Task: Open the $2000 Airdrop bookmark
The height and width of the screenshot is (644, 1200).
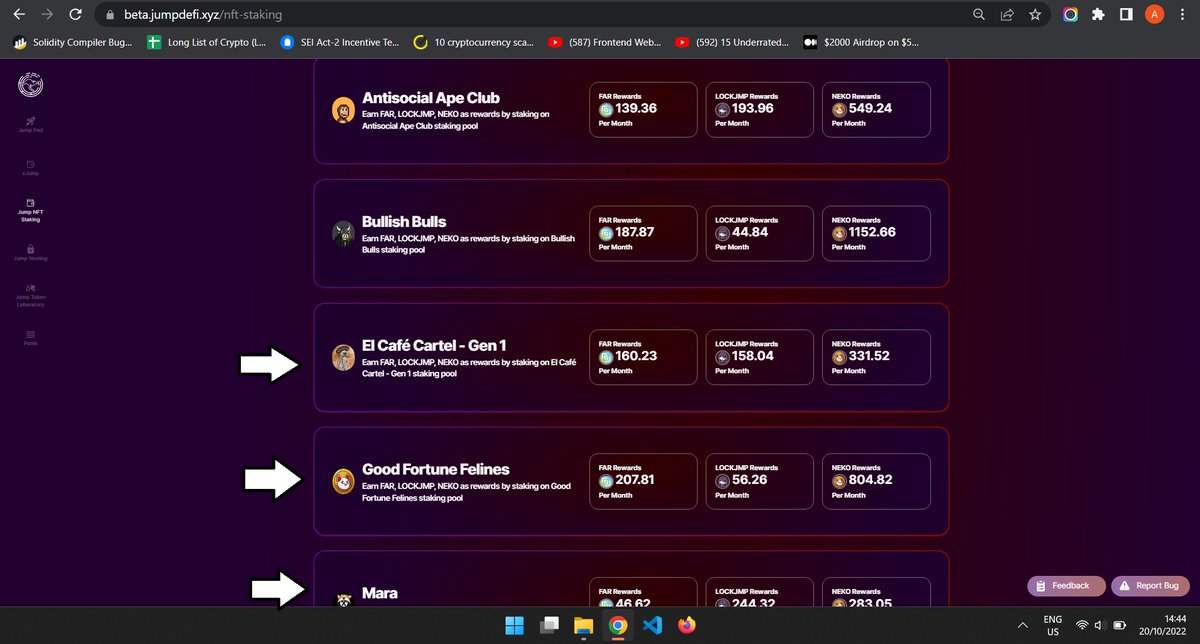Action: [862, 43]
